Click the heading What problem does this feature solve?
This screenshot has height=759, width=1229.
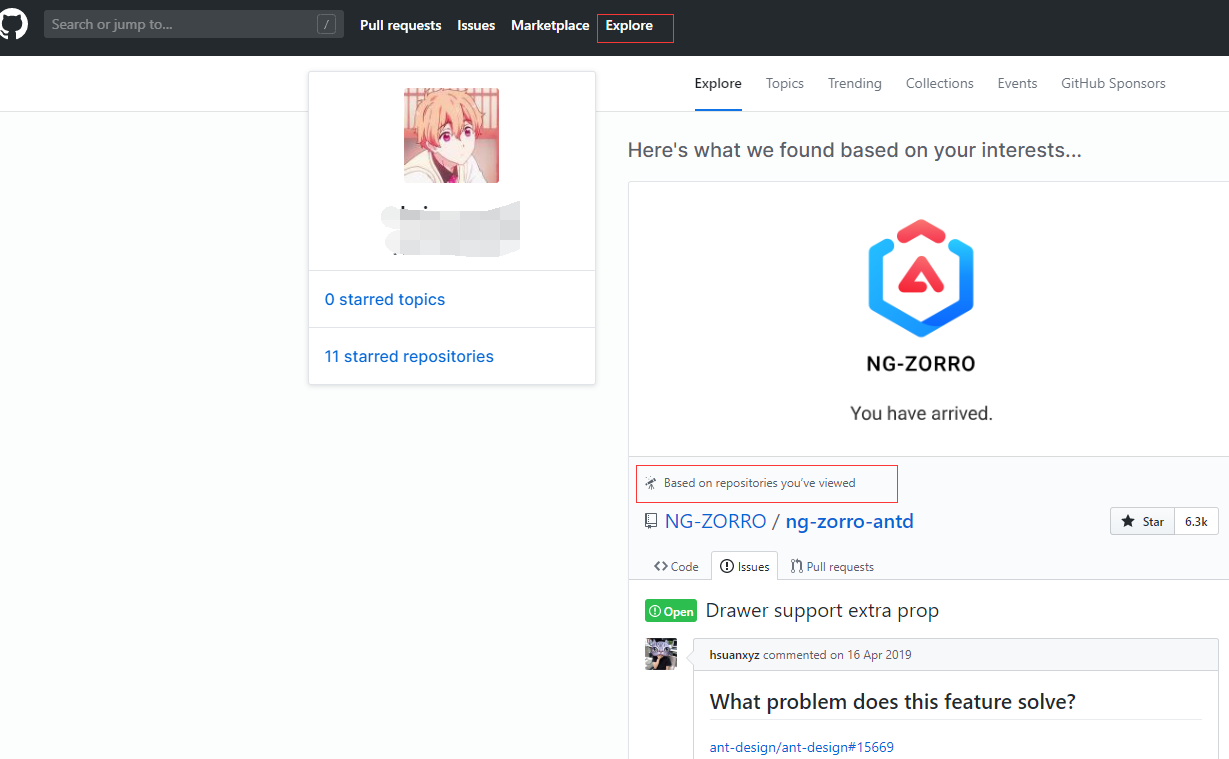point(893,702)
